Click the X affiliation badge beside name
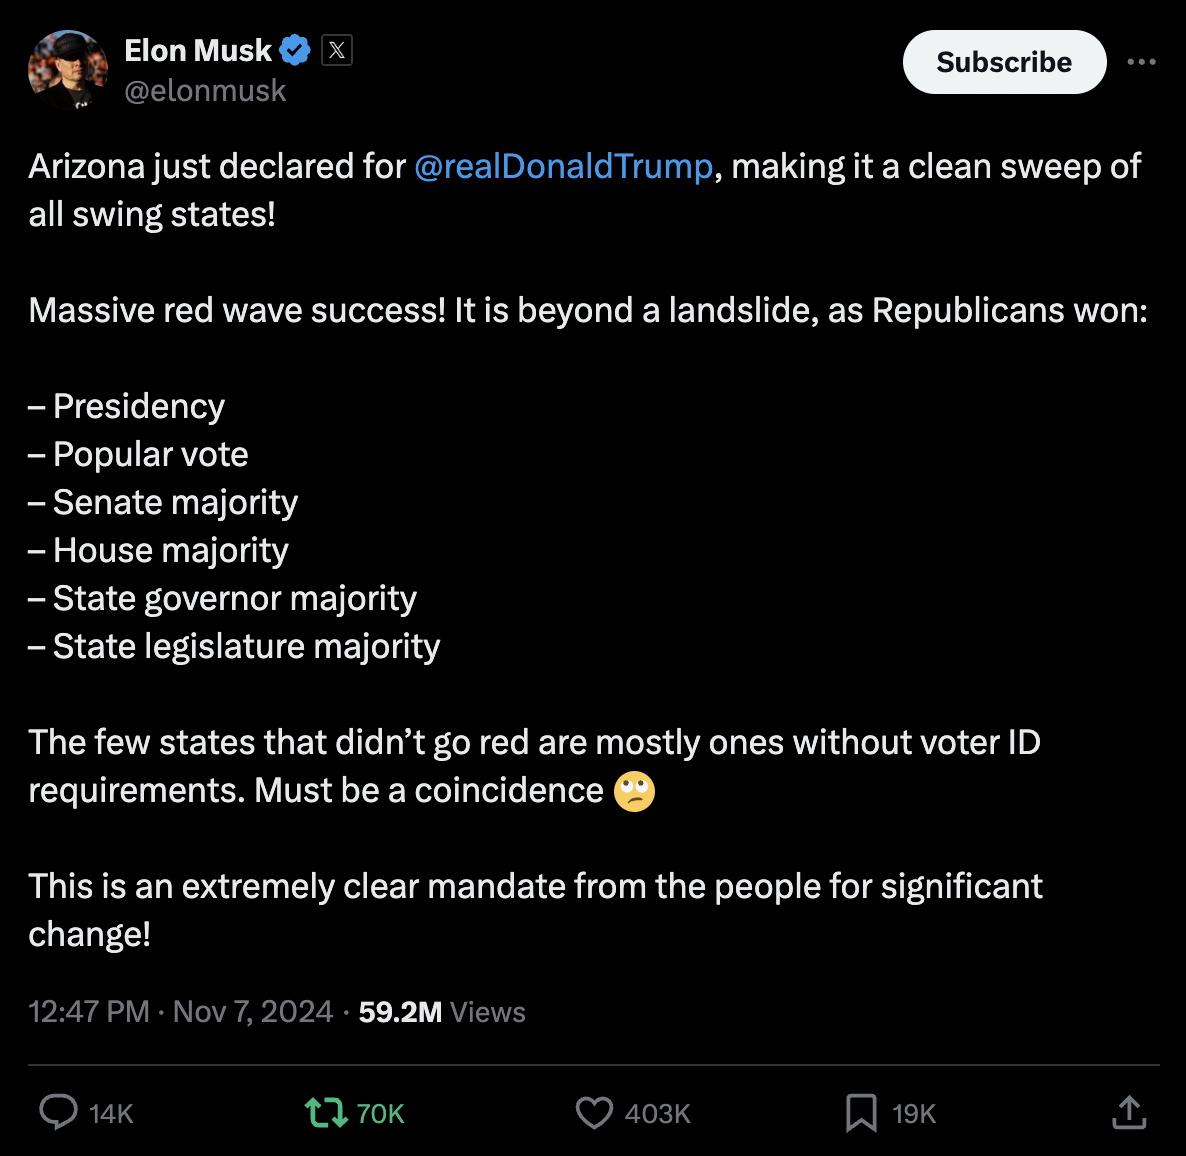 [337, 50]
